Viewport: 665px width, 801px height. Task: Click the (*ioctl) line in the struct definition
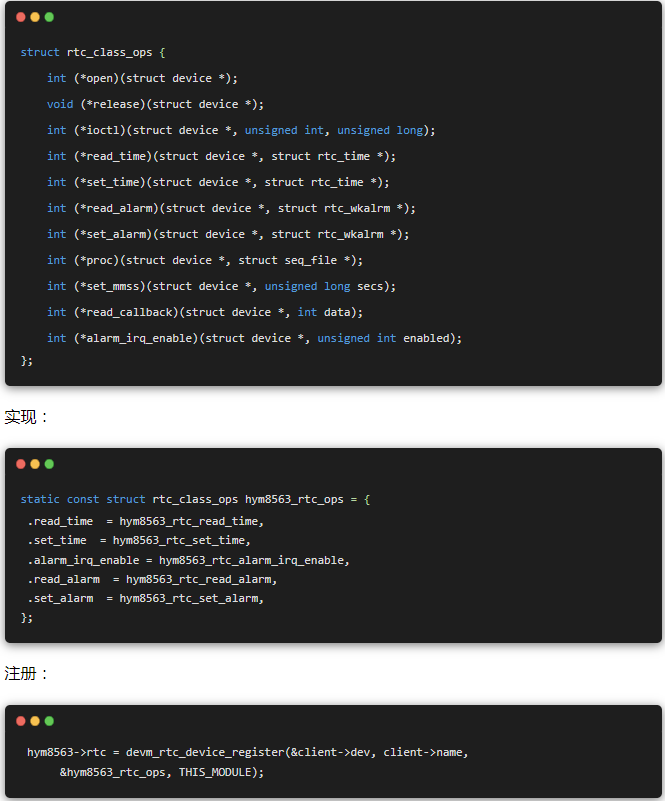pyautogui.click(x=240, y=130)
